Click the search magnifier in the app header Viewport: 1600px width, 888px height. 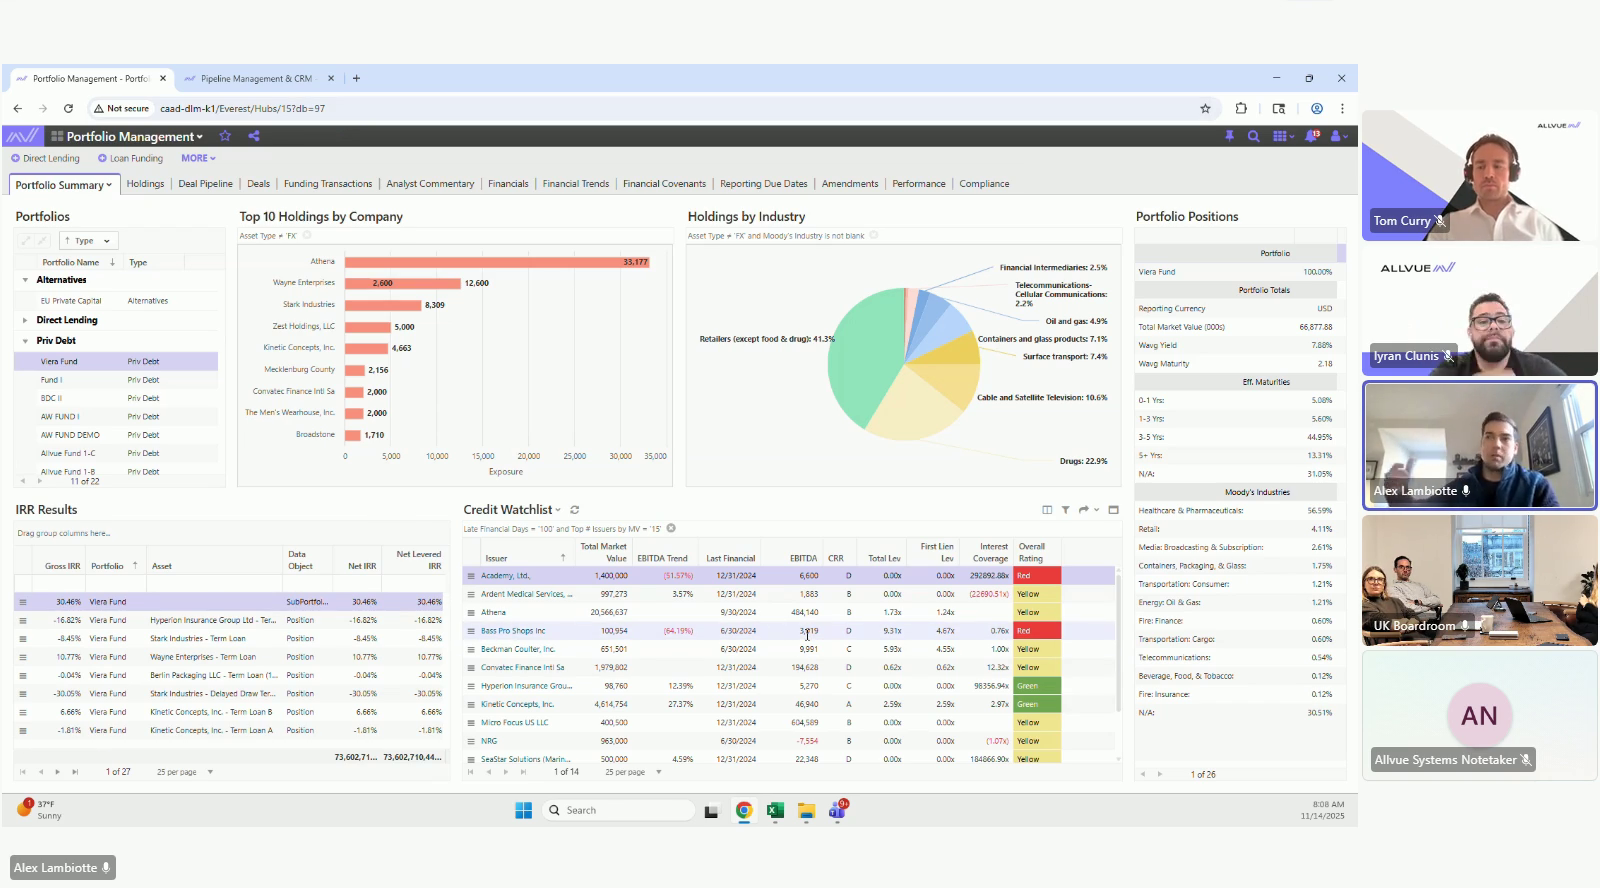click(x=1253, y=136)
